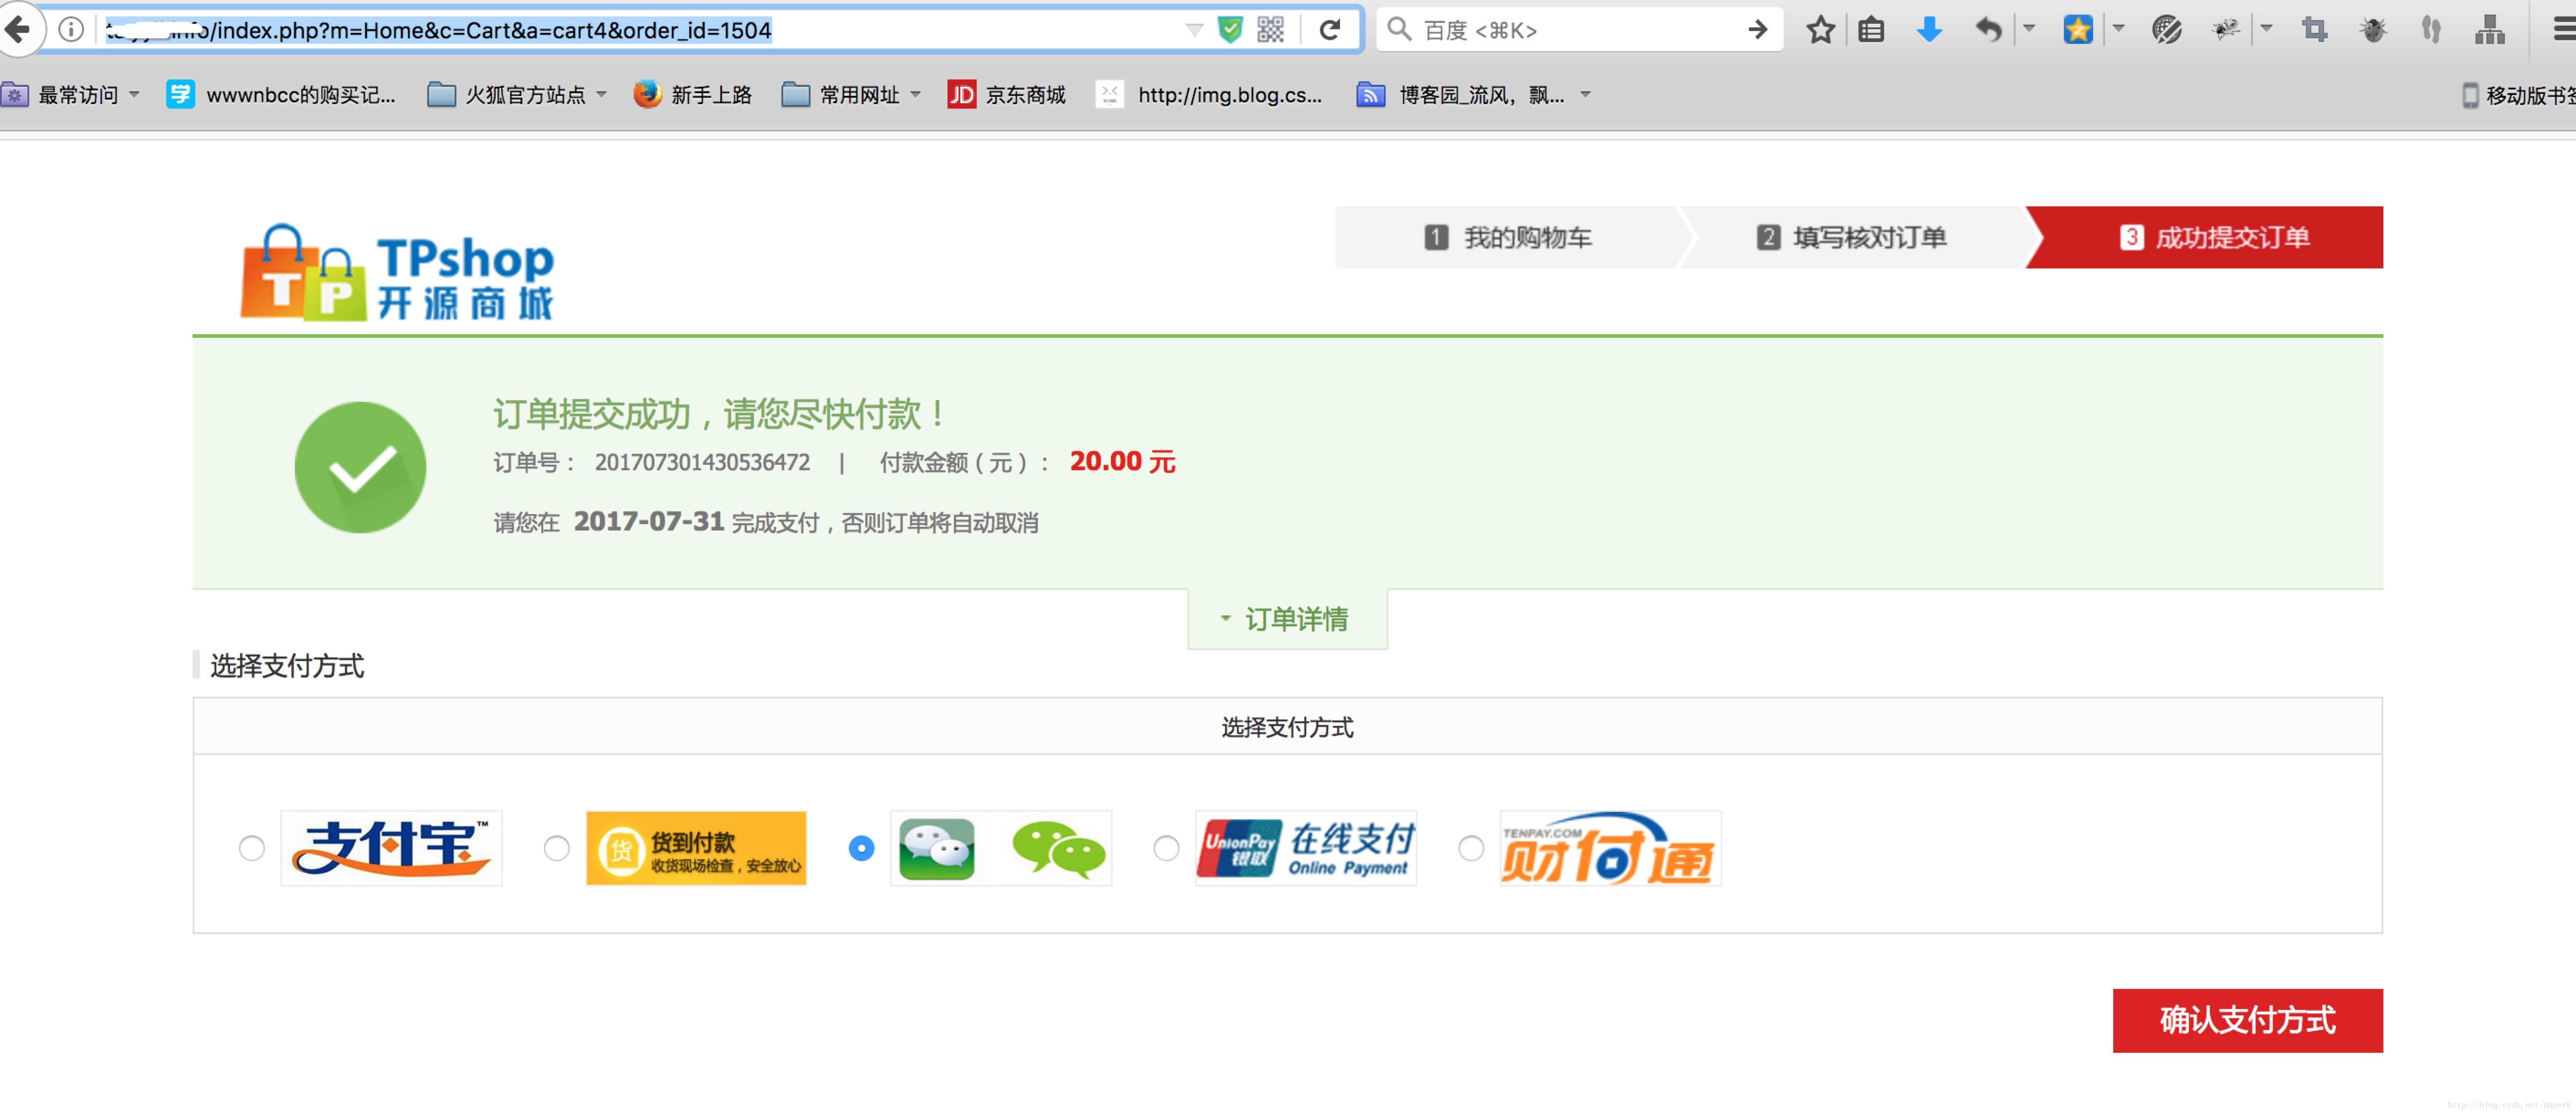Image resolution: width=2576 pixels, height=1114 pixels.
Task: Open the 新手上路 bookmark
Action: 692,95
